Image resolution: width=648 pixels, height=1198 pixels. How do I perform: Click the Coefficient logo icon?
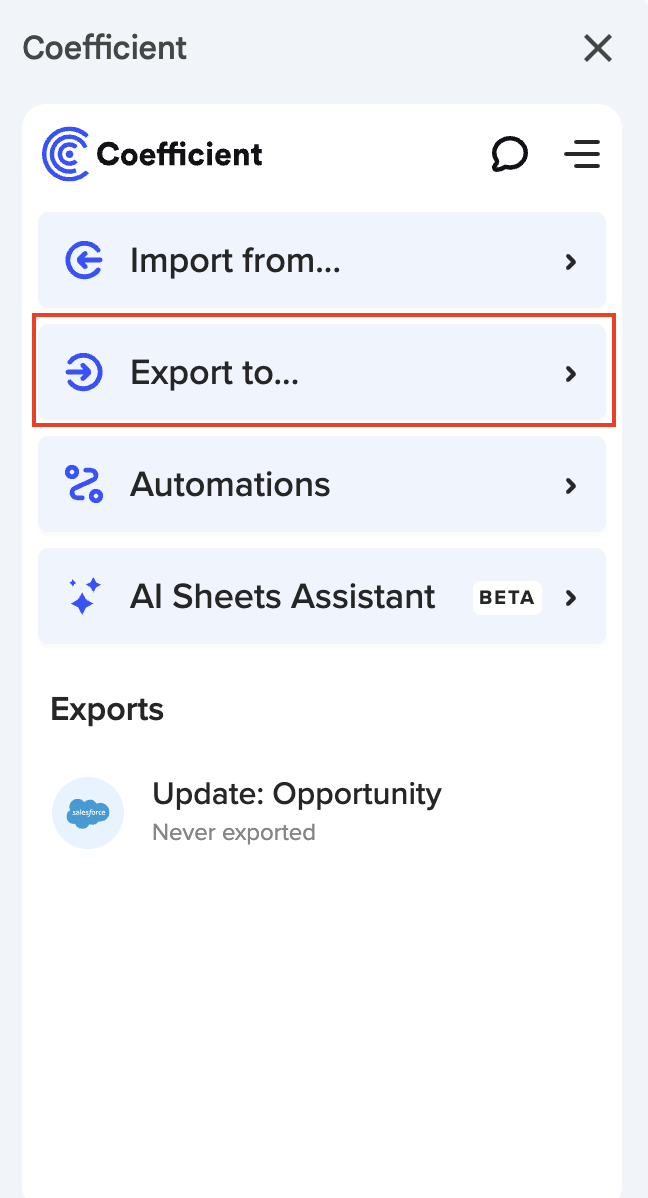click(x=66, y=154)
